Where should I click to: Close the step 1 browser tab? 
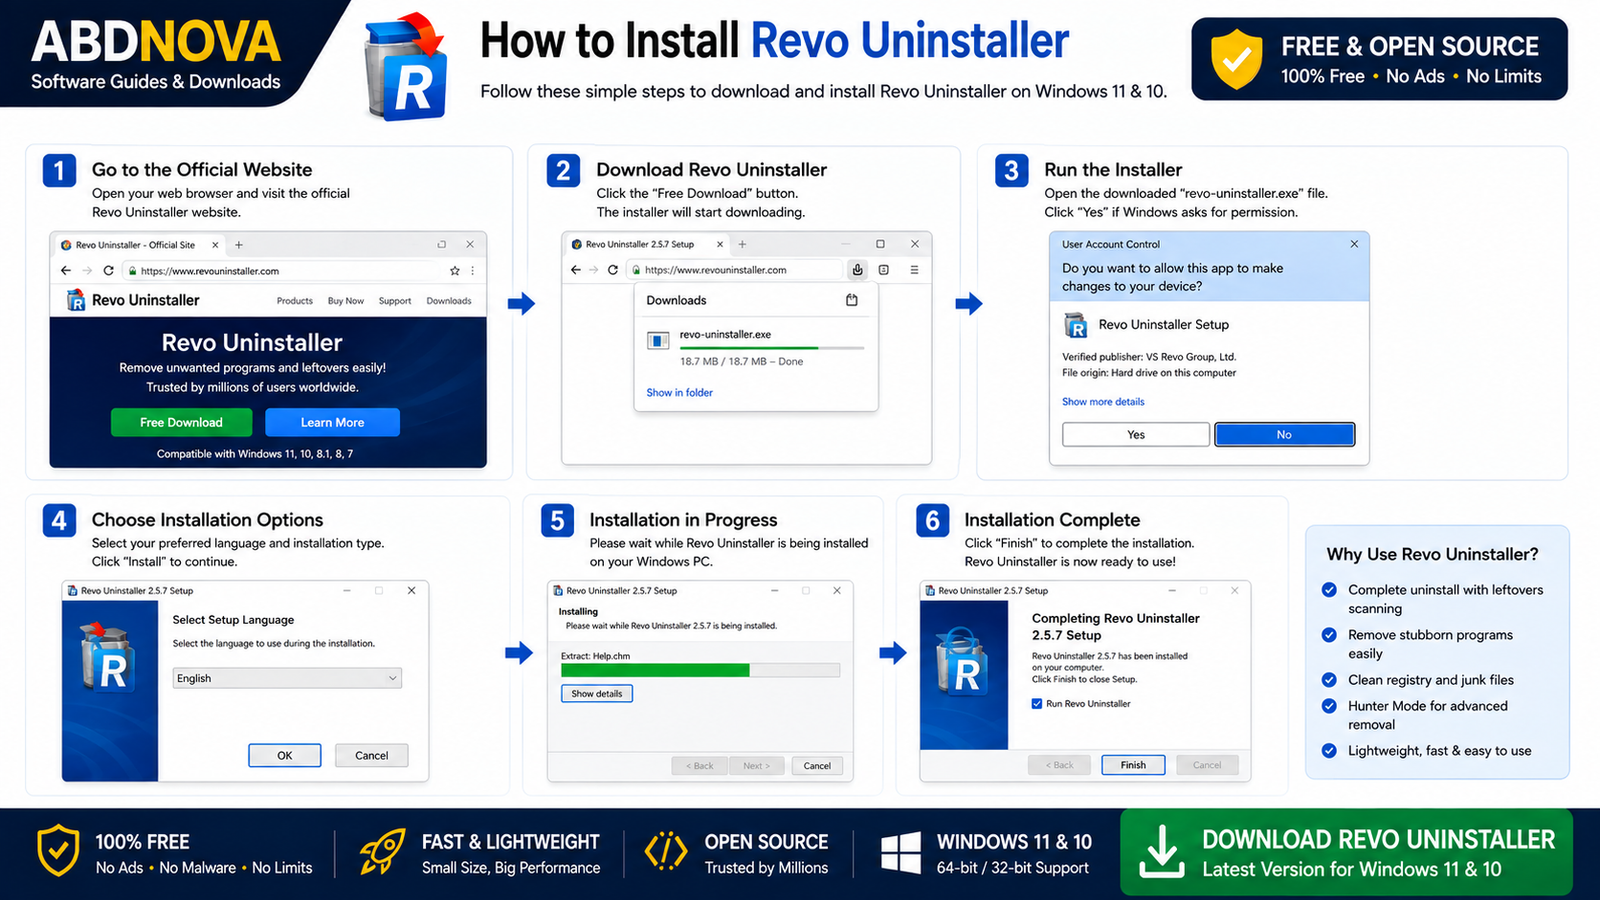(x=214, y=245)
